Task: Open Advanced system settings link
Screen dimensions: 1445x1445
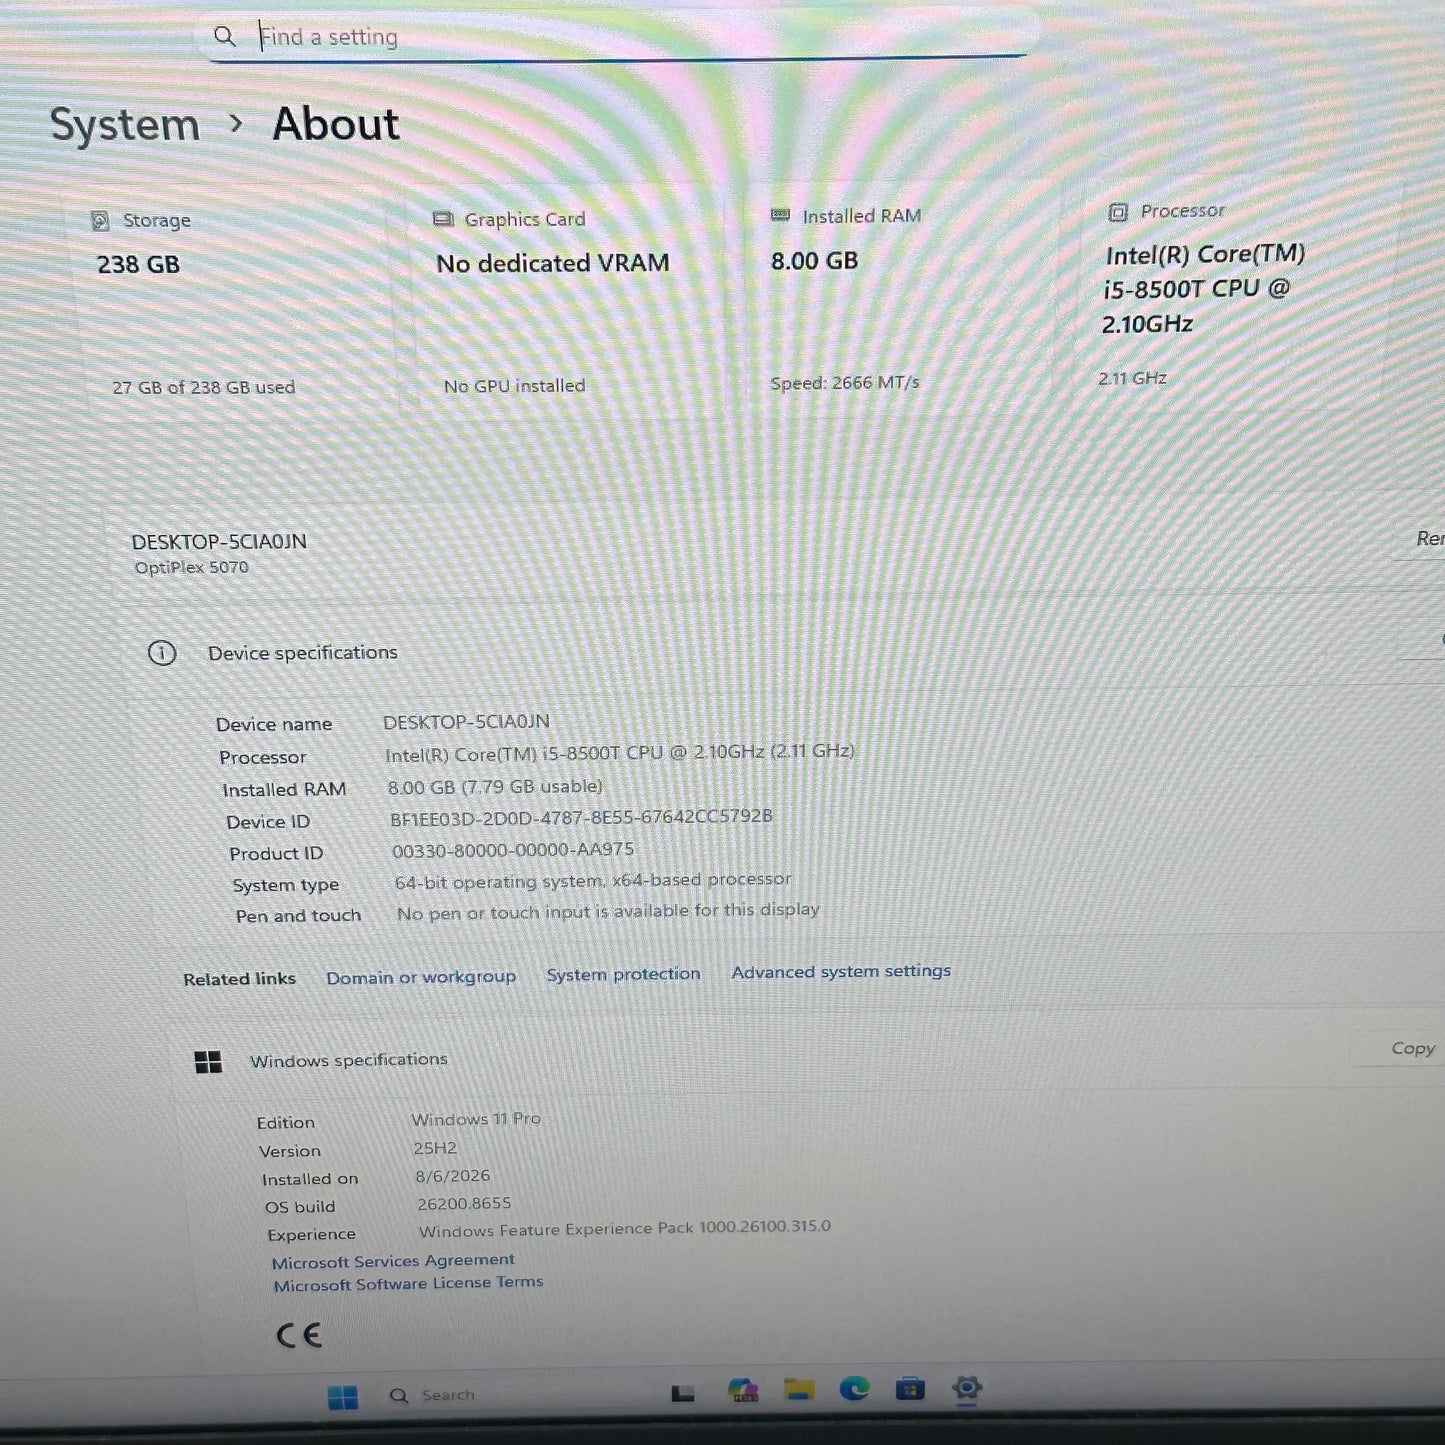Action: (x=841, y=971)
